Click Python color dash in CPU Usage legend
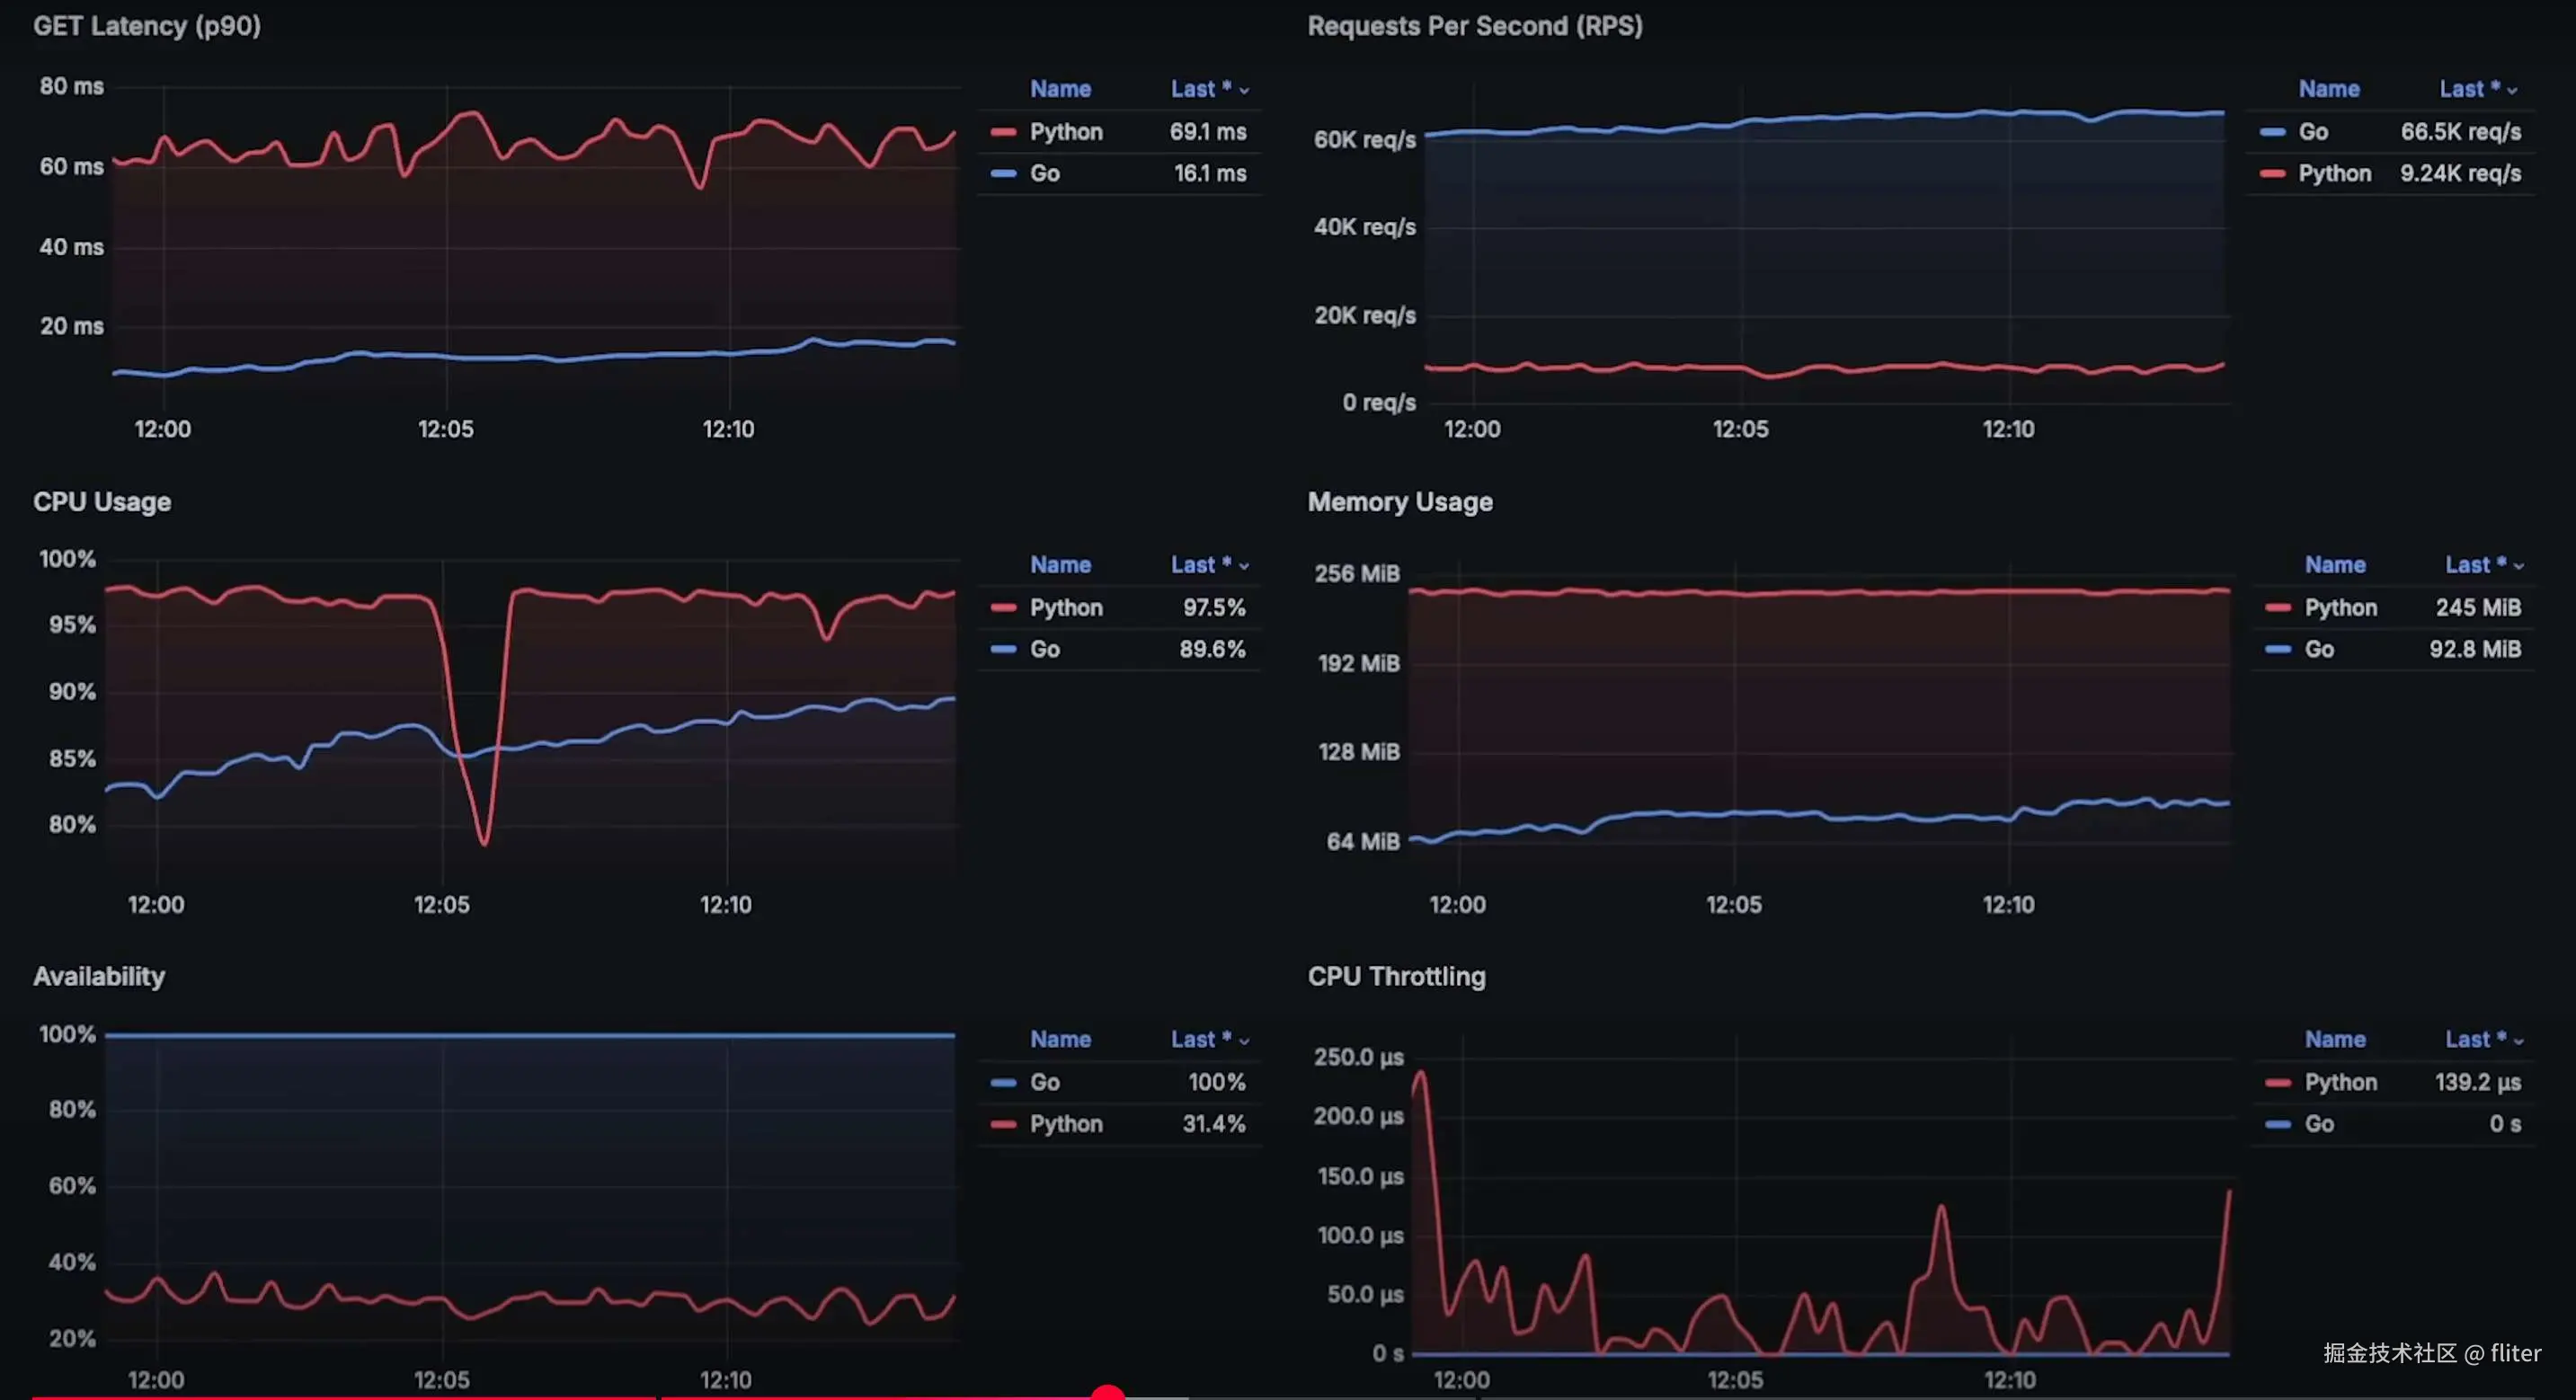Image resolution: width=2576 pixels, height=1400 pixels. pos(1003,608)
